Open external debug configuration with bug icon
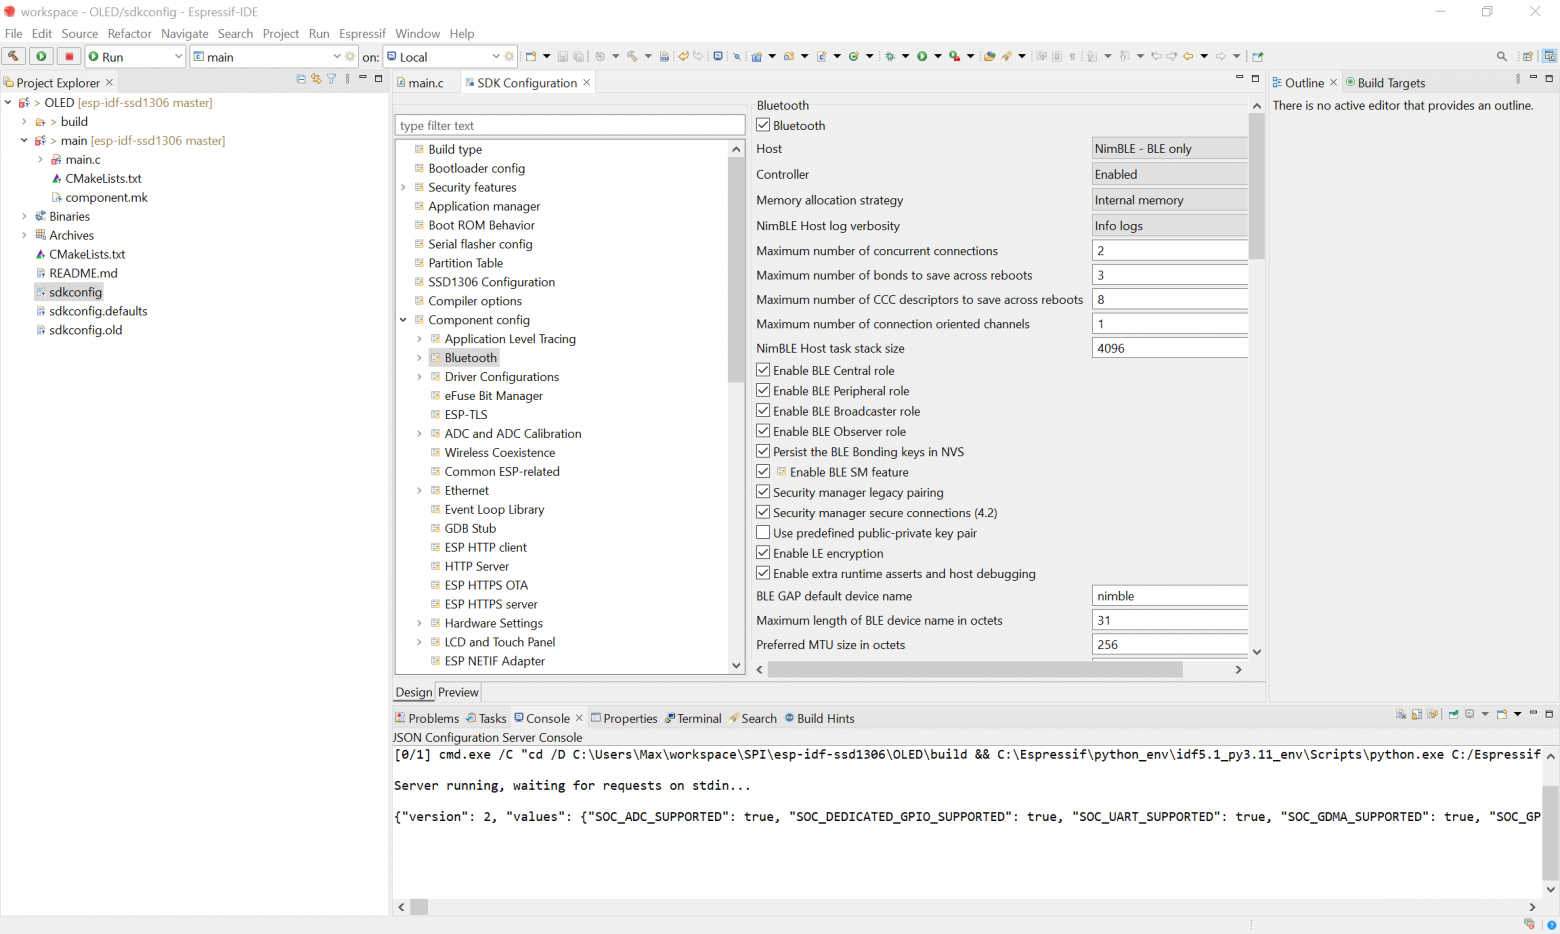The height and width of the screenshot is (934, 1560). 890,57
